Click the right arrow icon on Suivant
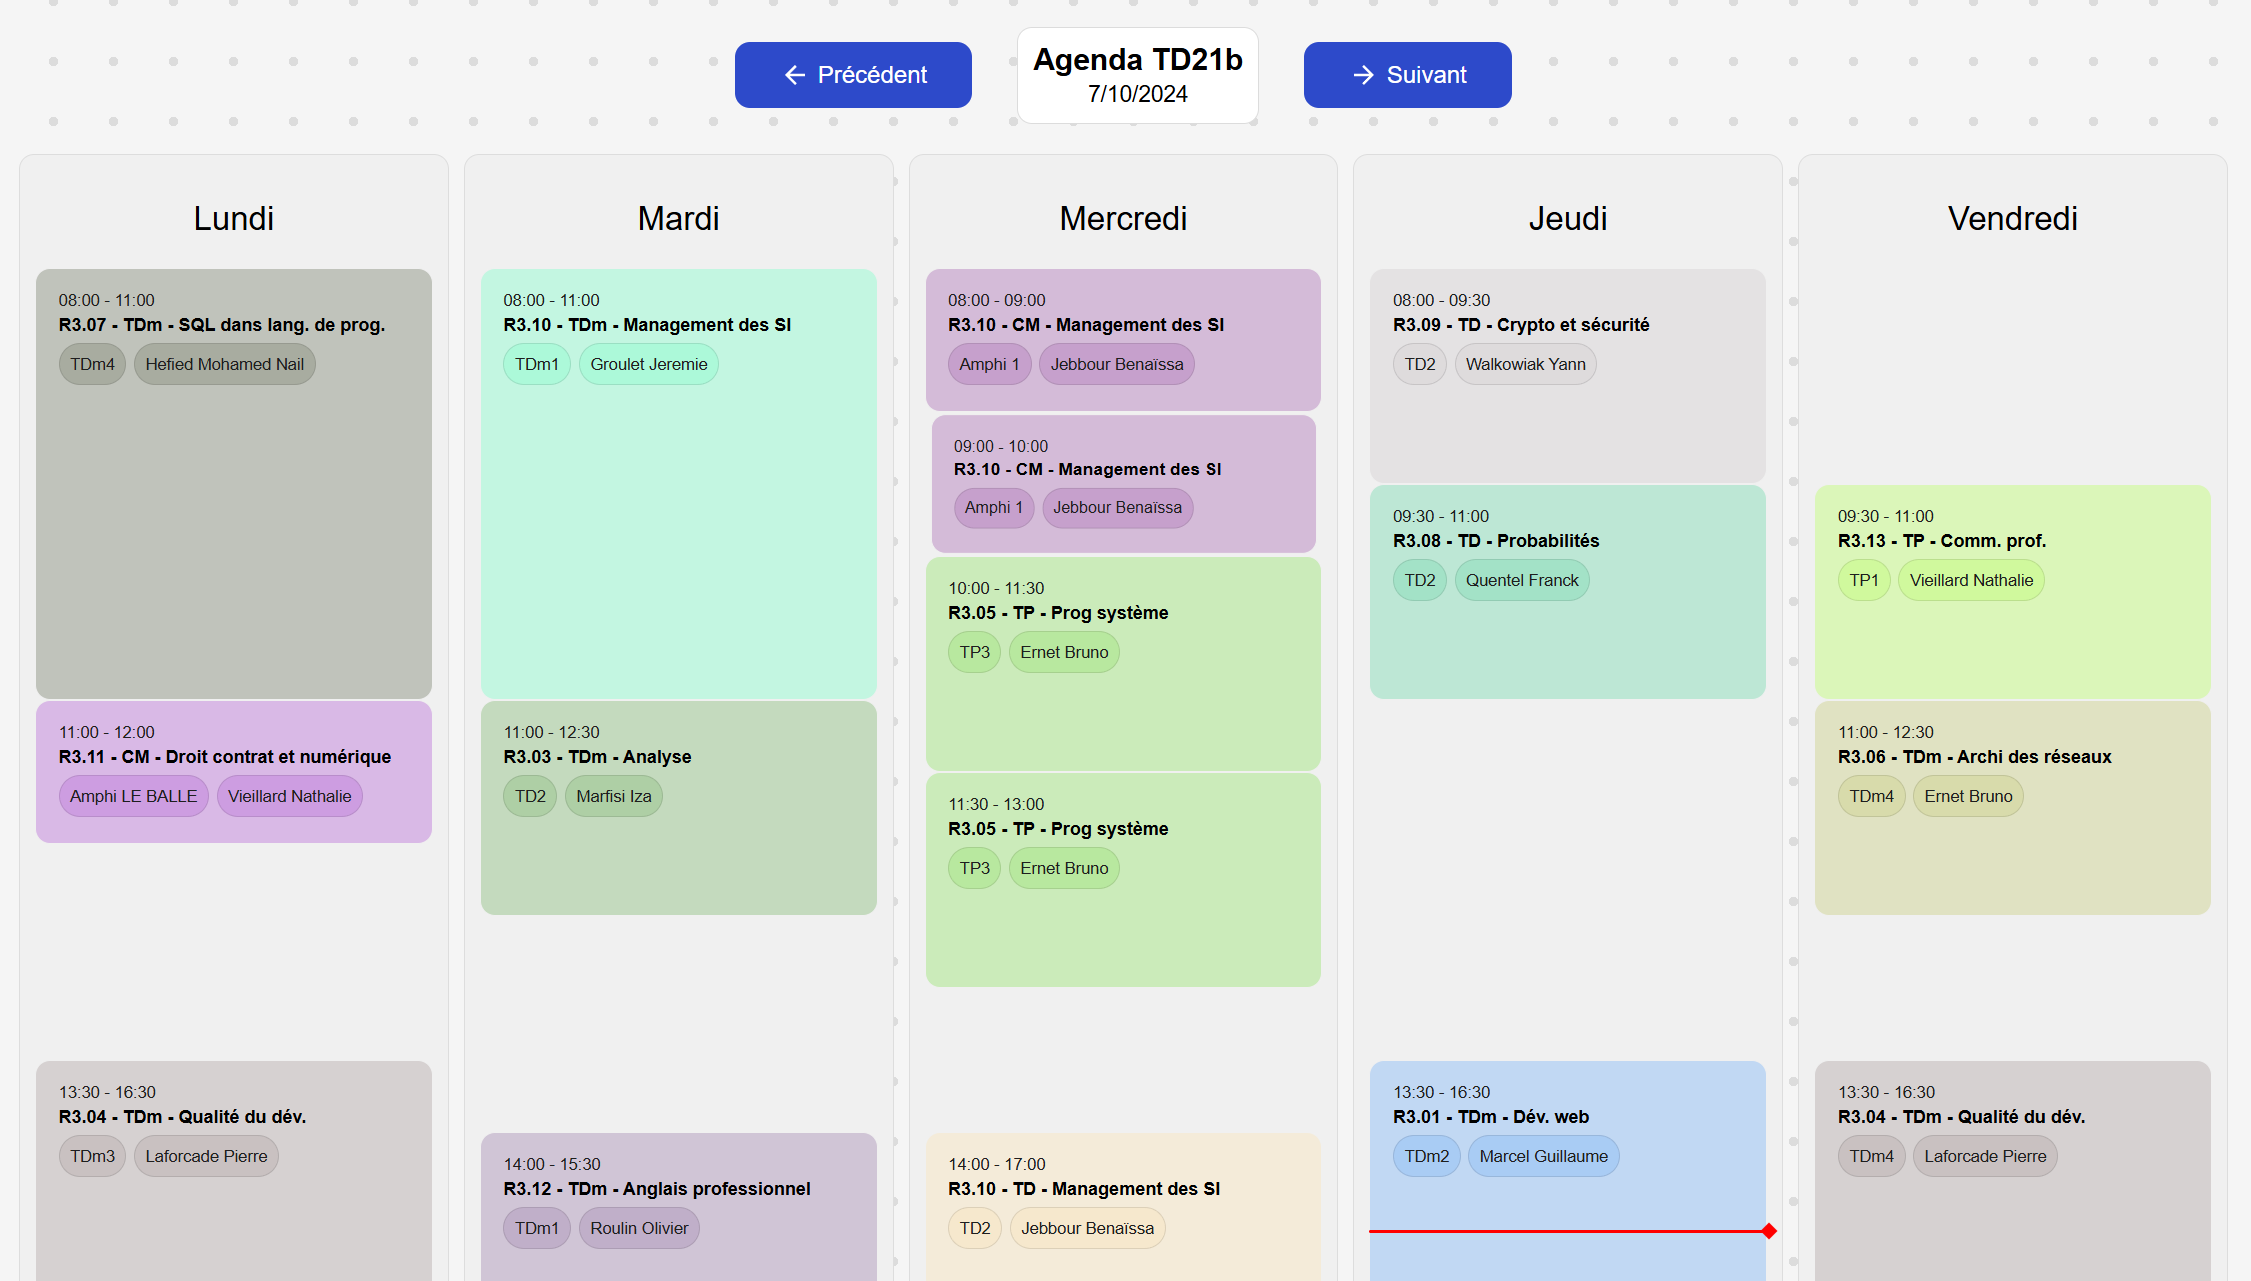This screenshot has width=2251, height=1281. click(1363, 75)
